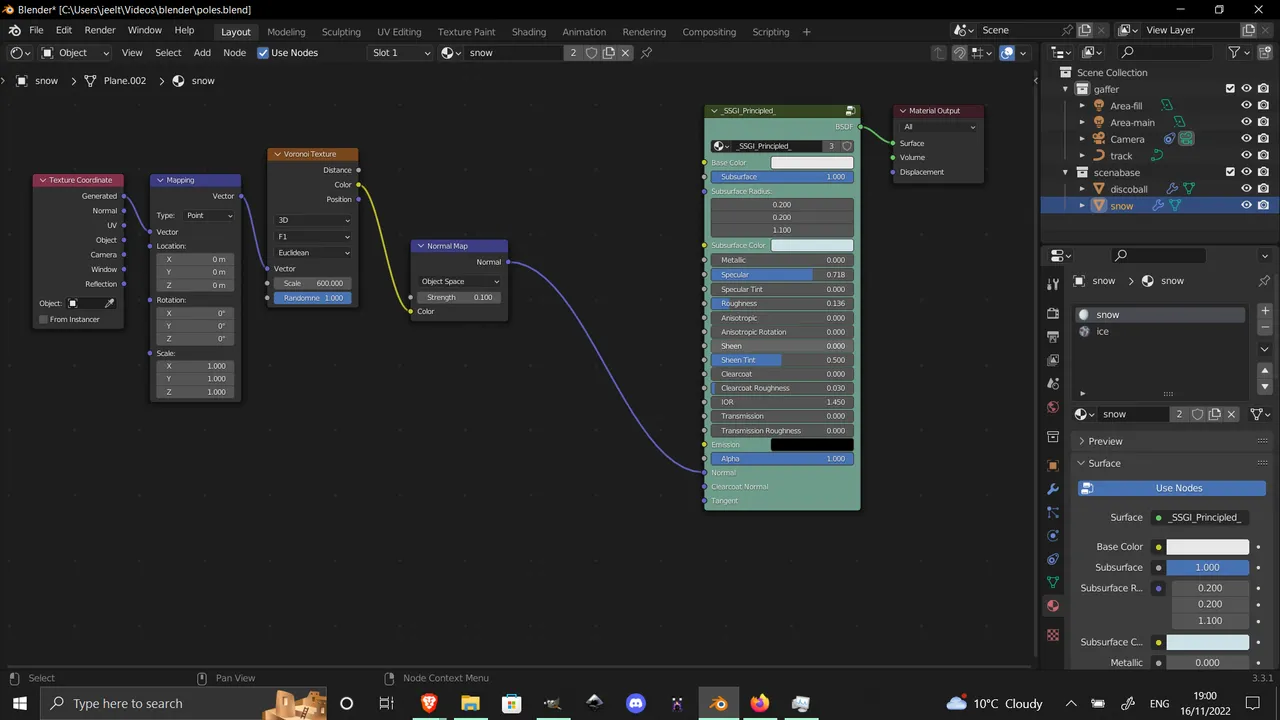The width and height of the screenshot is (1280, 720).
Task: Open Voronoi F1 feature dropdown
Action: 313,237
